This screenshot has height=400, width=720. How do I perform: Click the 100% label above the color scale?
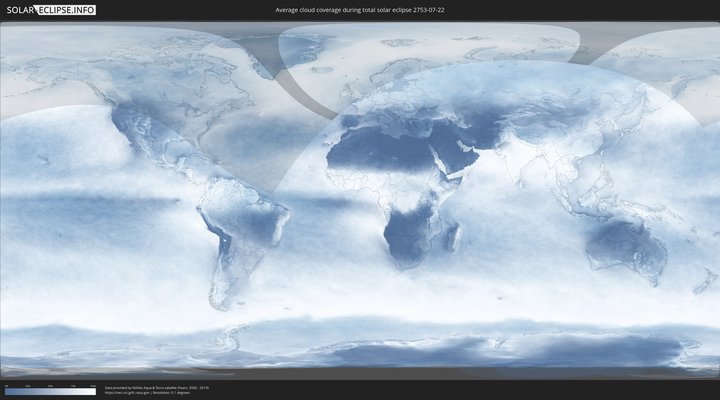point(93,386)
